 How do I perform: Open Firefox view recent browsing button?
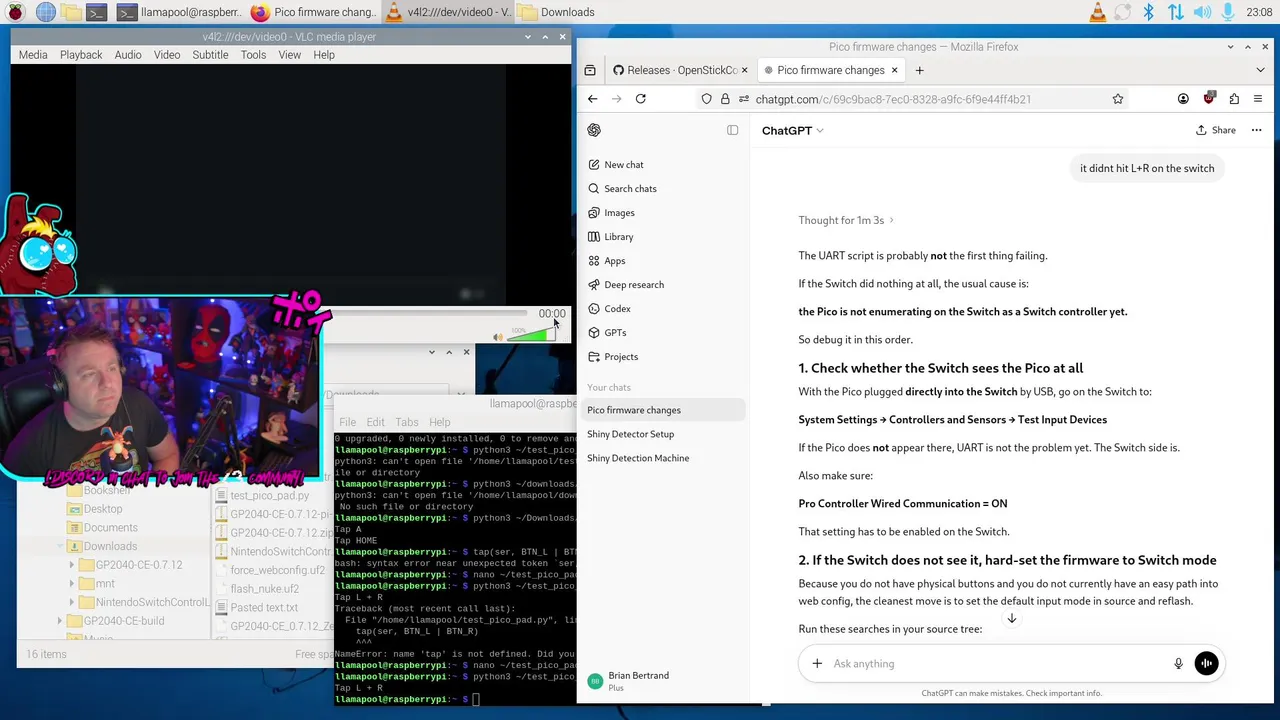point(590,70)
